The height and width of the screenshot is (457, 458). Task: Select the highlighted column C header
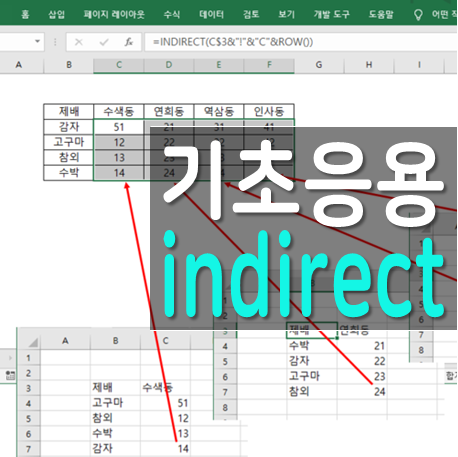(x=119, y=65)
